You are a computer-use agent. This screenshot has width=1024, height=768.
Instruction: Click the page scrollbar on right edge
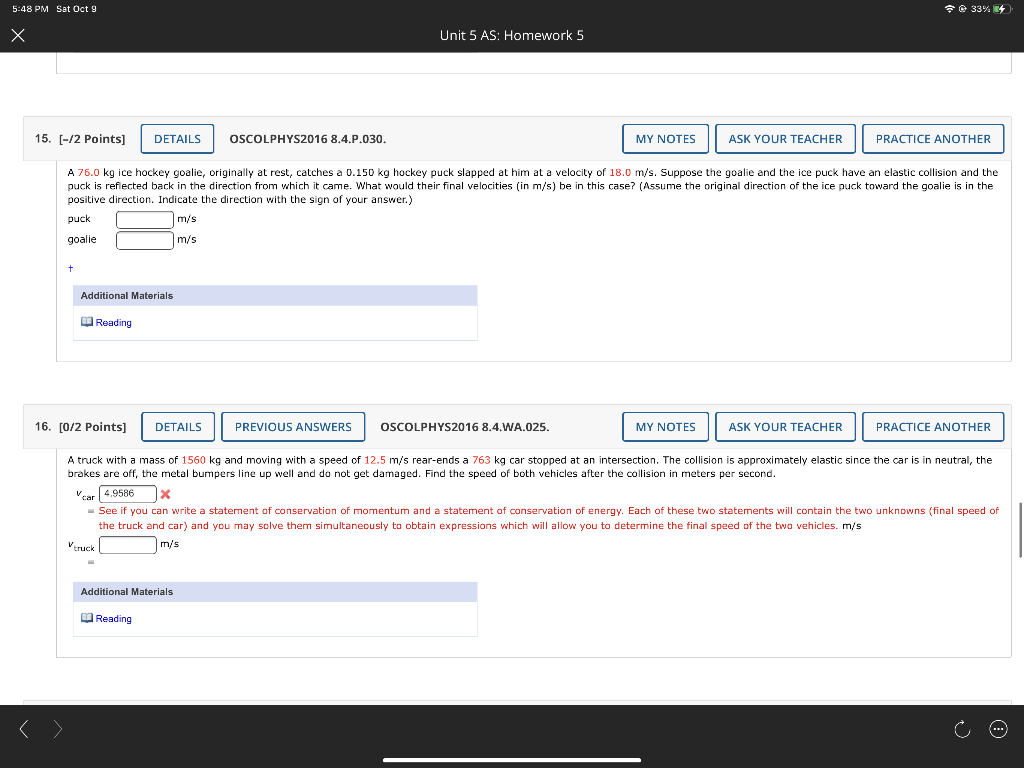pos(1021,530)
